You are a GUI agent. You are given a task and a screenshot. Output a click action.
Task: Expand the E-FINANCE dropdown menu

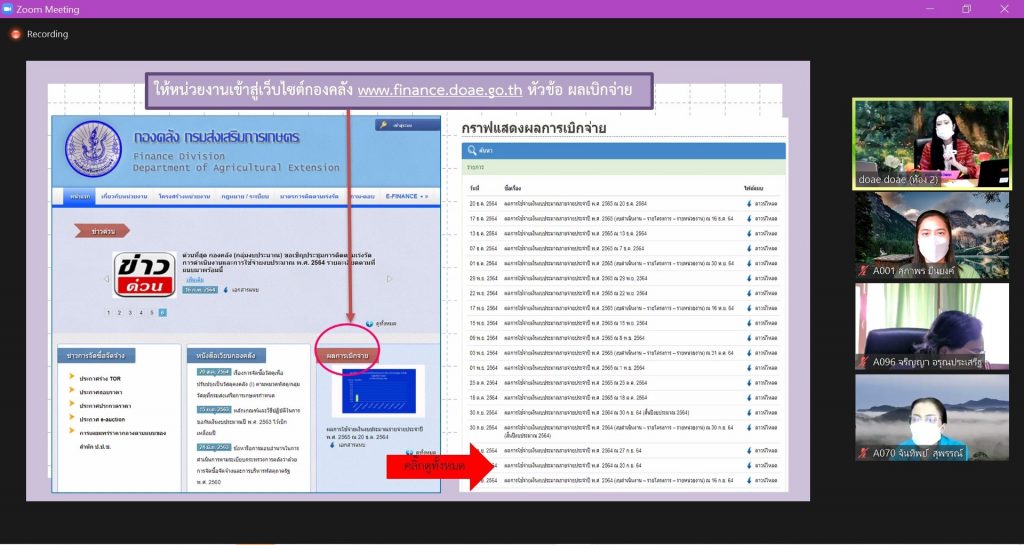(407, 196)
